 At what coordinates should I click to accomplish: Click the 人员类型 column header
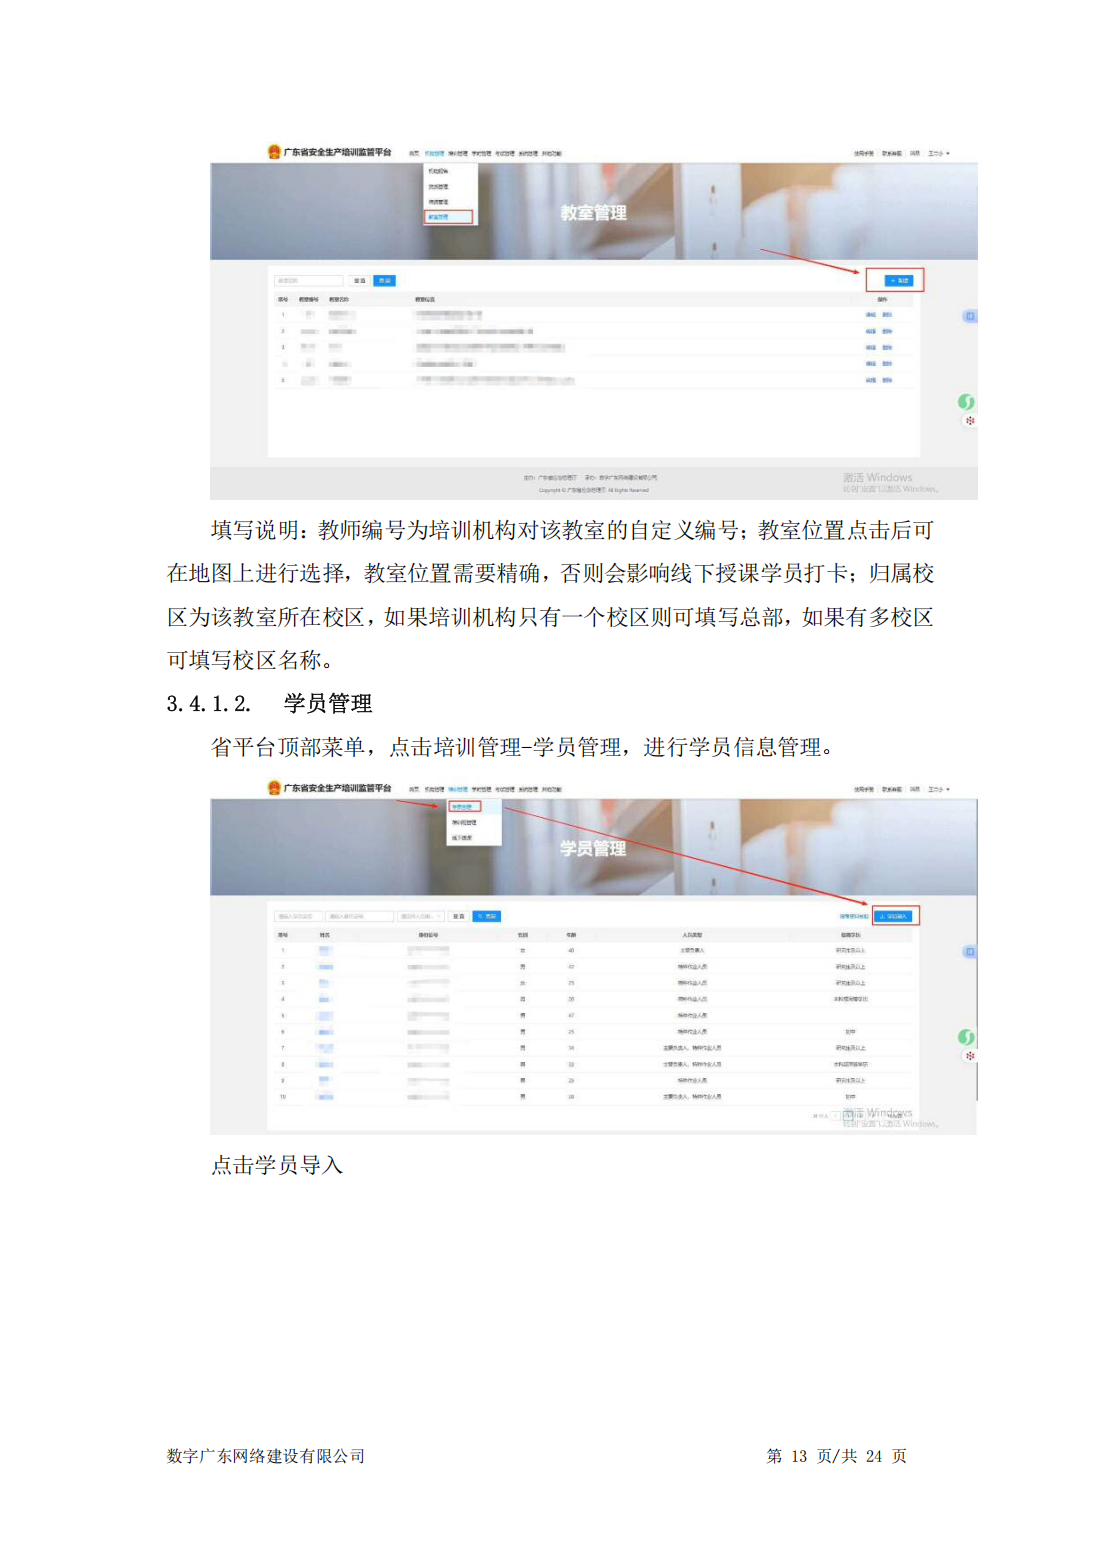coord(692,935)
